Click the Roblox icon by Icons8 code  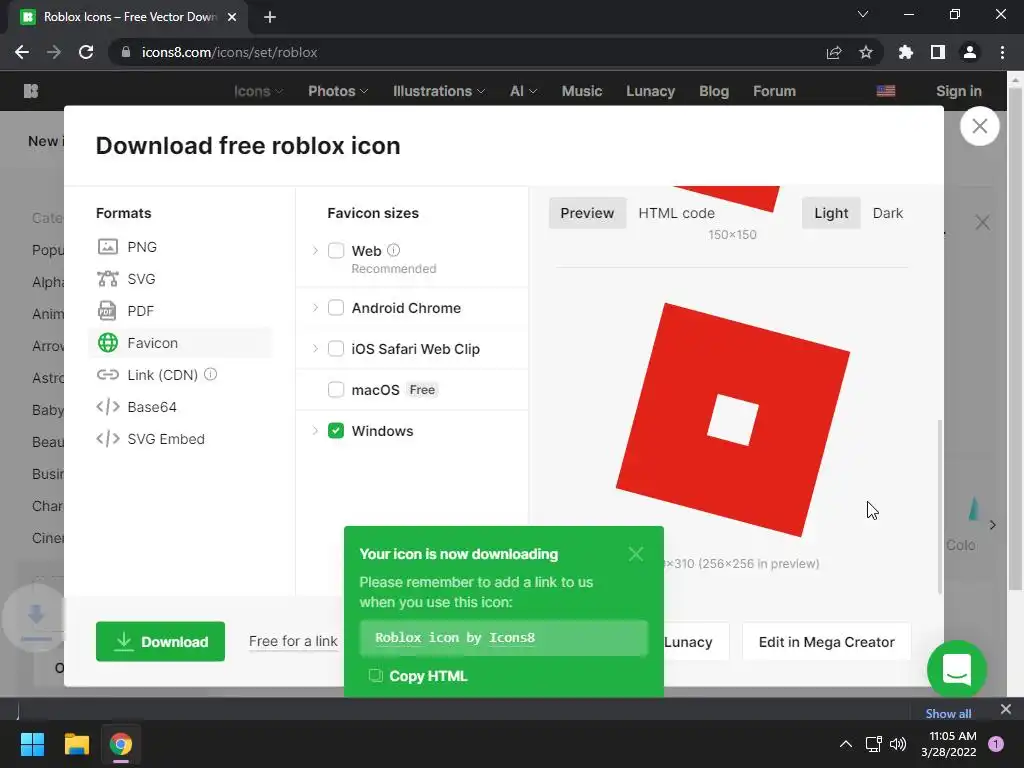pos(503,637)
